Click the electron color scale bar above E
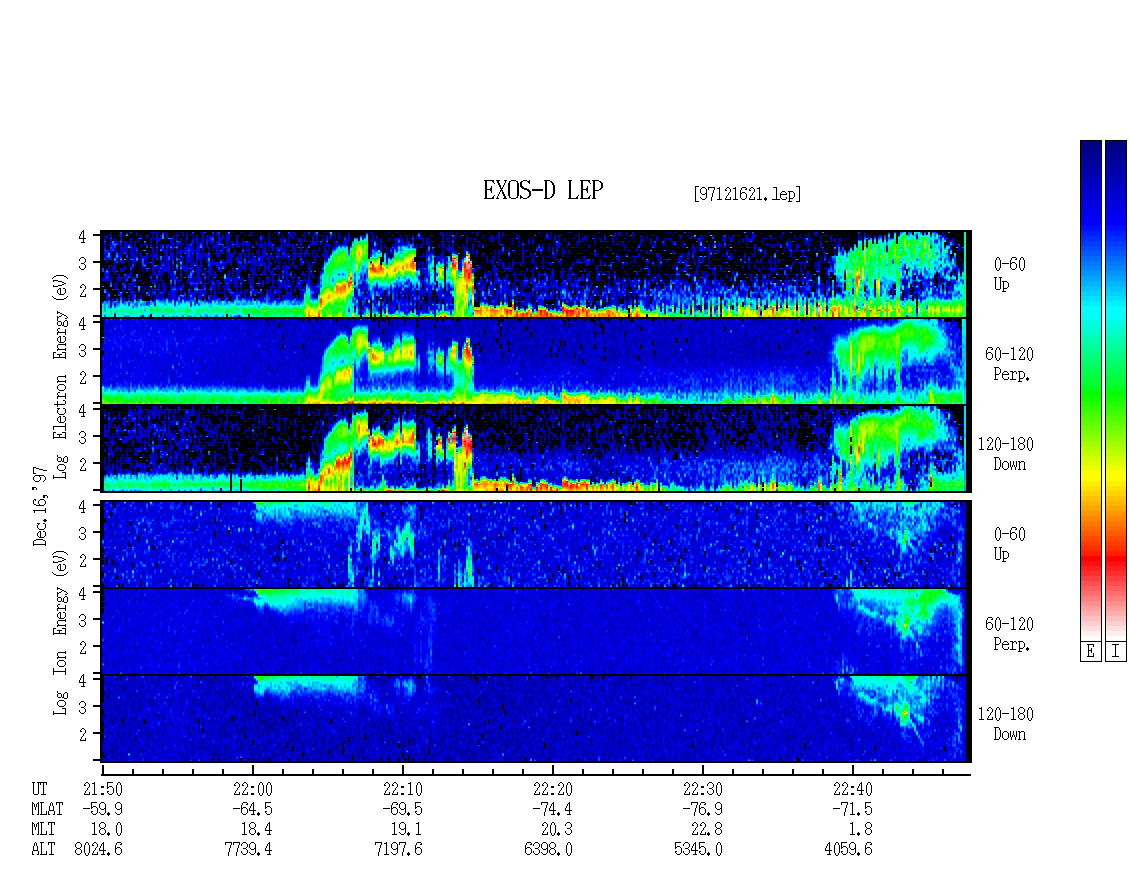This screenshot has width=1130, height=875. [x=1090, y=390]
